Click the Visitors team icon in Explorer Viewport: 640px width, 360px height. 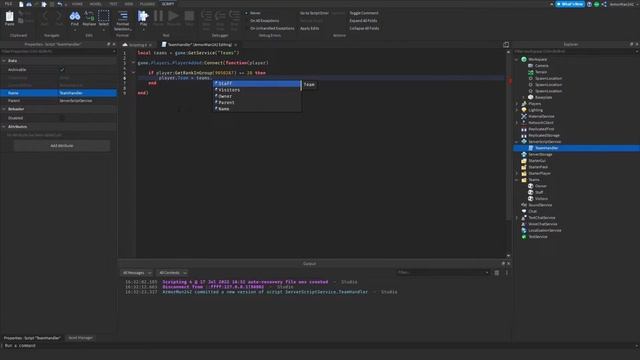pyautogui.click(x=531, y=198)
